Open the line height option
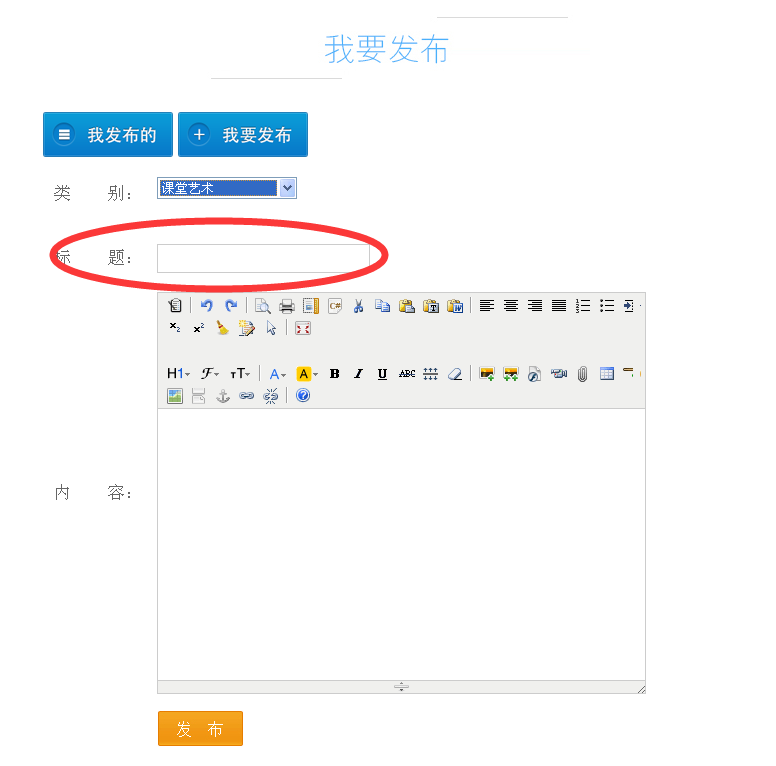This screenshot has height=766, width=776. coord(431,374)
